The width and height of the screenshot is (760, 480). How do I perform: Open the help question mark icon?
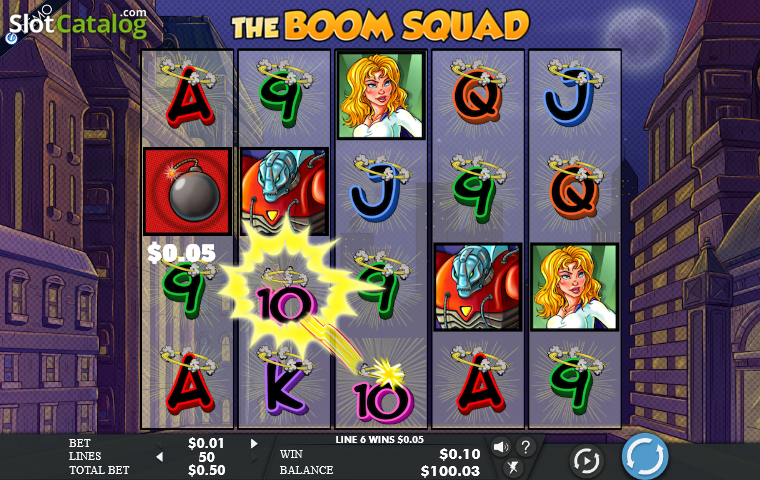(526, 447)
